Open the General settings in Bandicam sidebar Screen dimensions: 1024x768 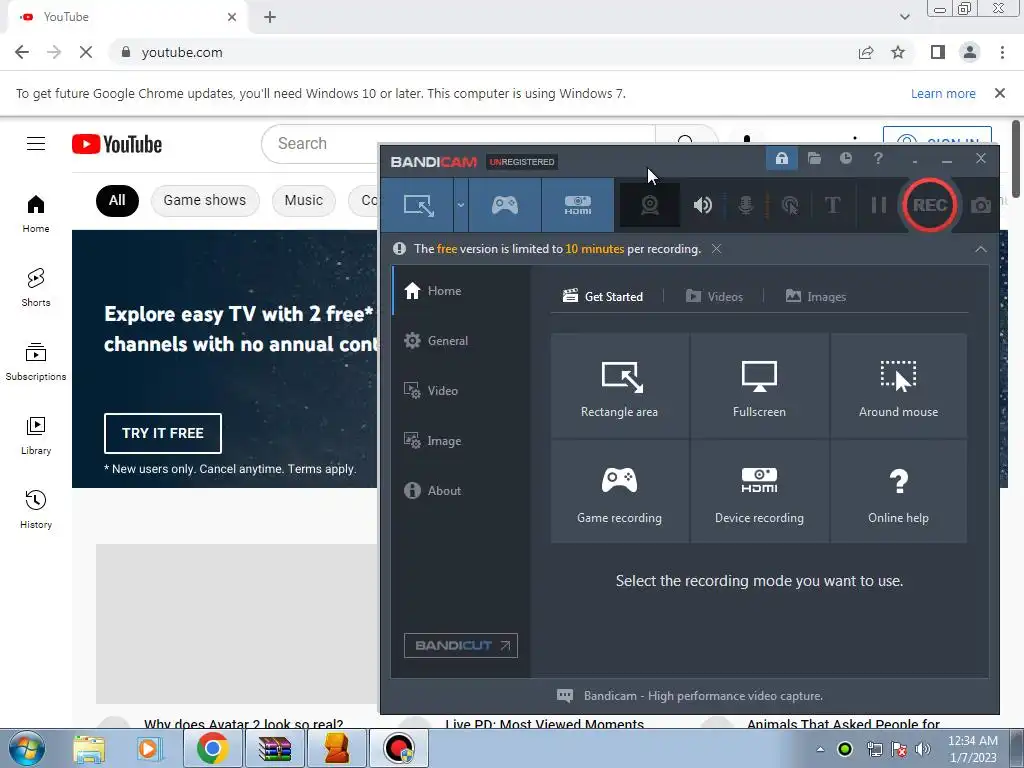coord(461,341)
